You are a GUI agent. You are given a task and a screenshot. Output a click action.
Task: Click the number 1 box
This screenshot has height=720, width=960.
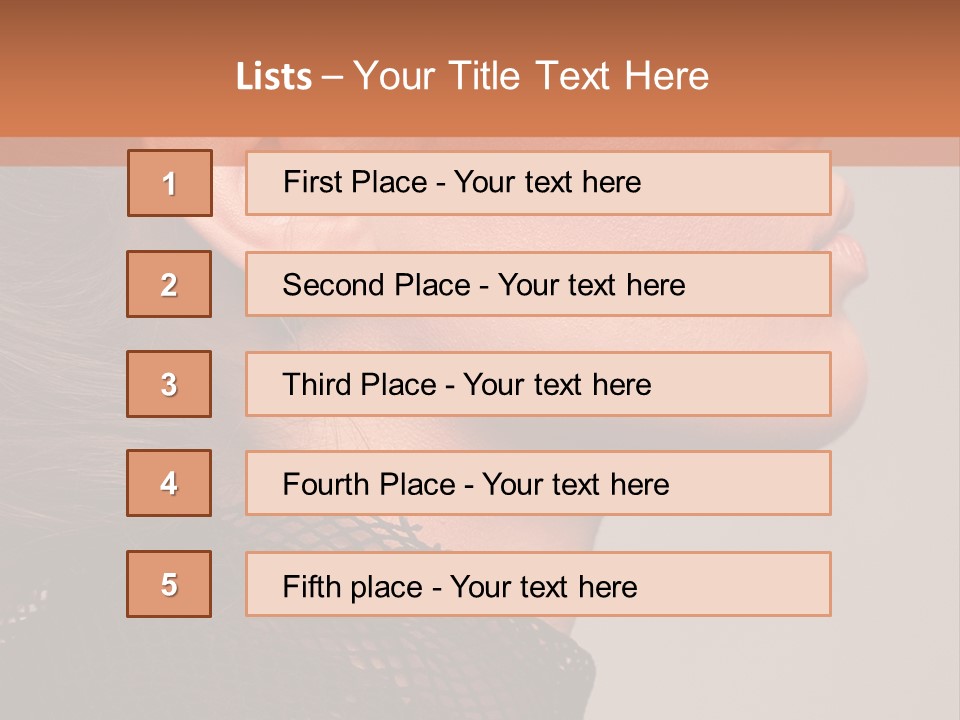169,183
